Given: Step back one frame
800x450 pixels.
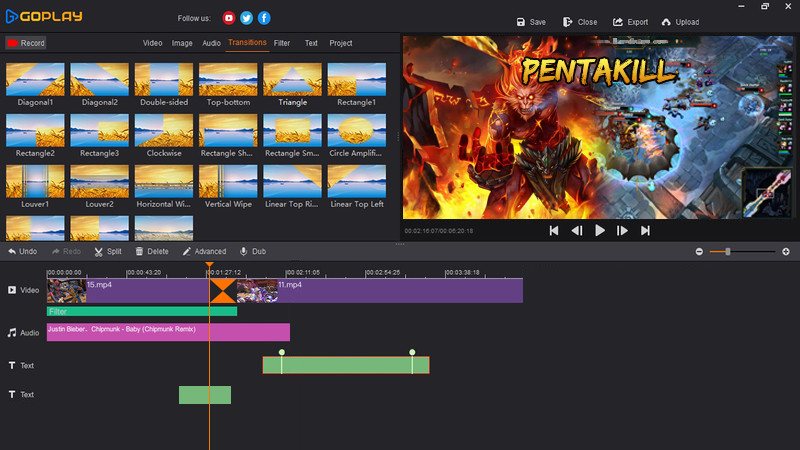Looking at the screenshot, I should [577, 231].
